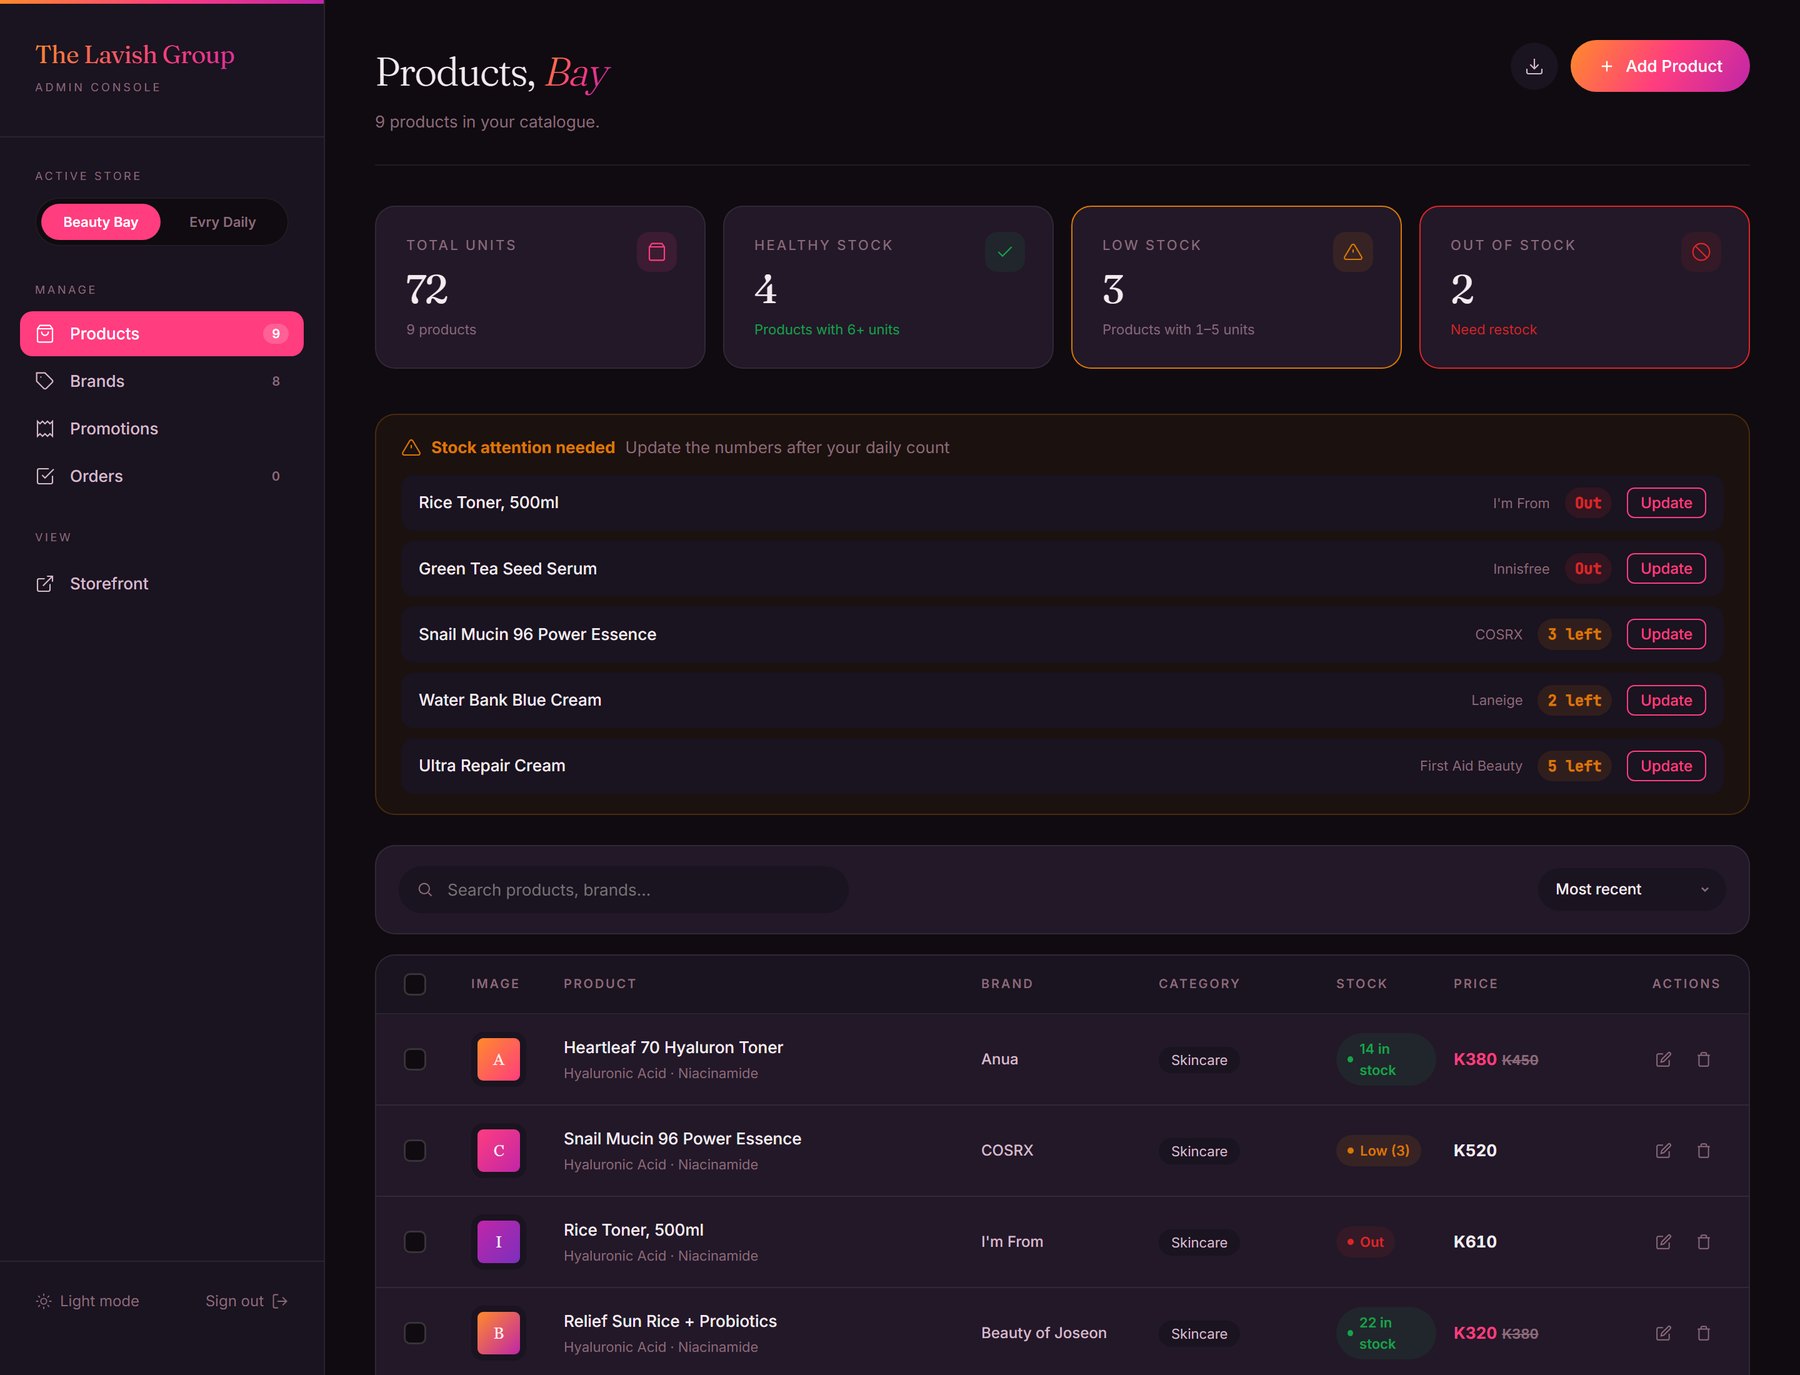
Task: Click the Beauty of Joseon thumbnail B
Action: coord(499,1333)
